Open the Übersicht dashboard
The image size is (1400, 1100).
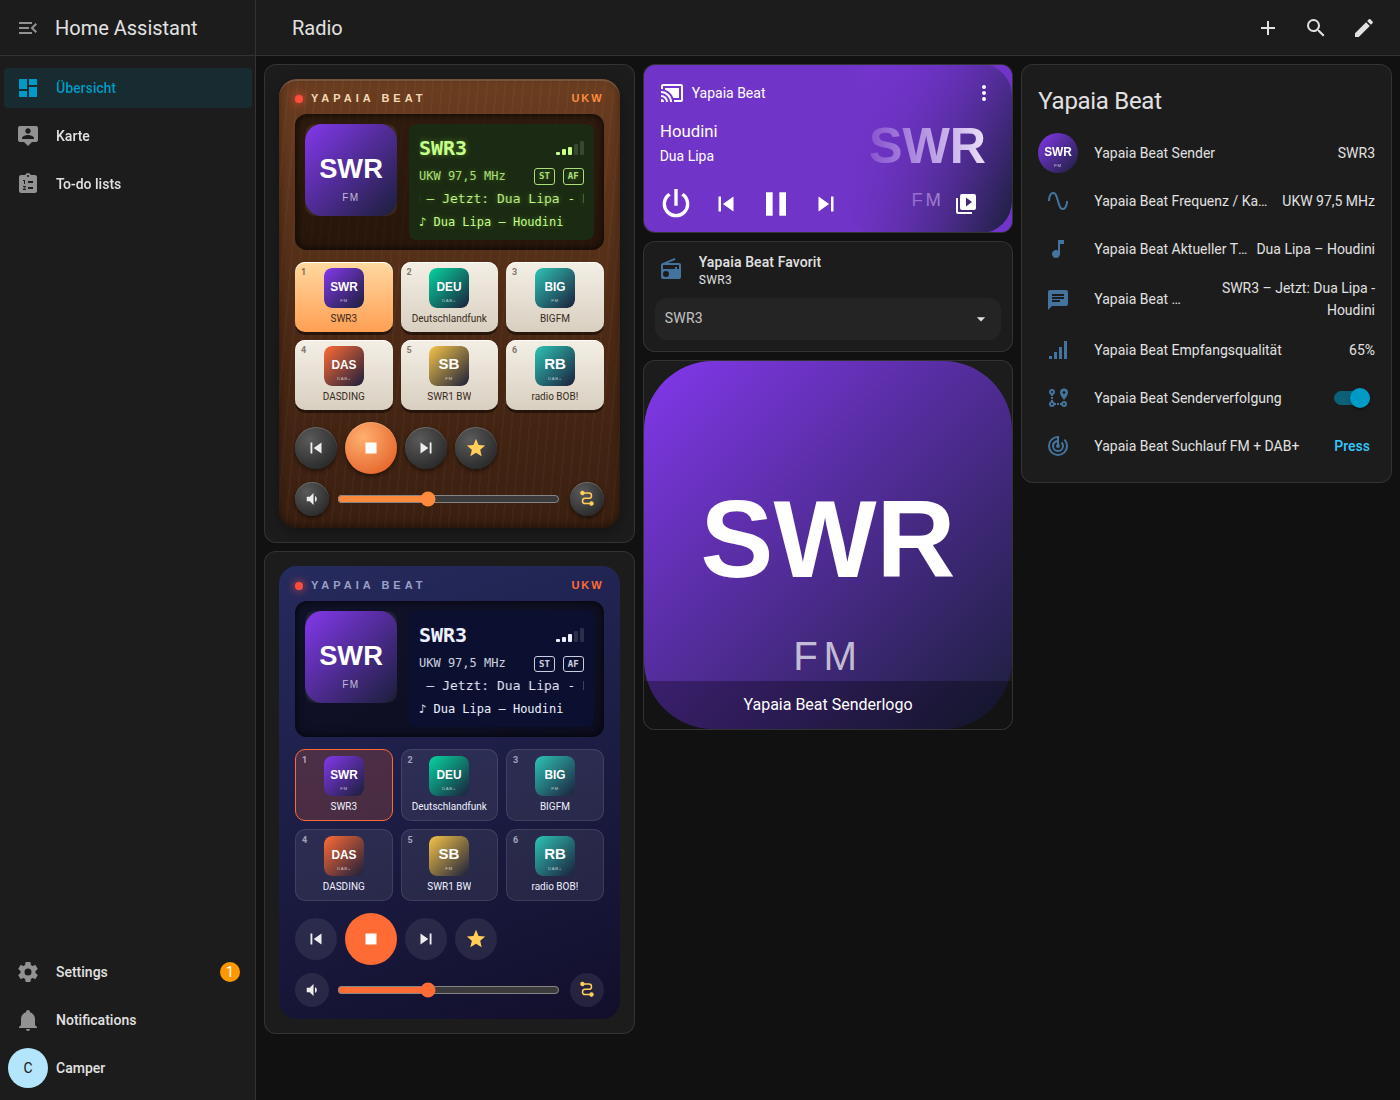point(128,88)
